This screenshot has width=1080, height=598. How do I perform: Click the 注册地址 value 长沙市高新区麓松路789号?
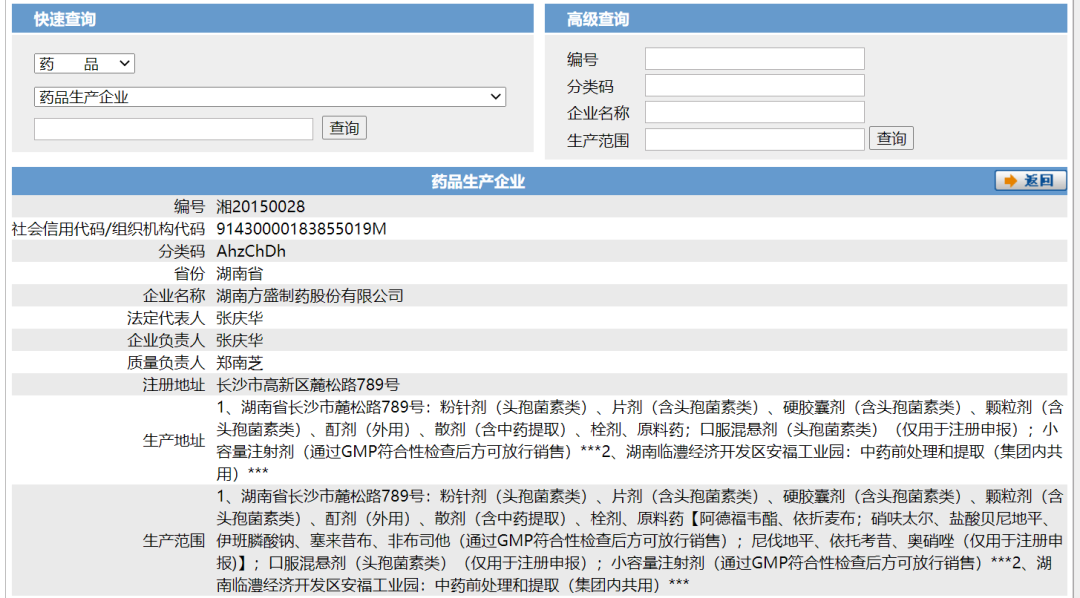click(x=308, y=384)
